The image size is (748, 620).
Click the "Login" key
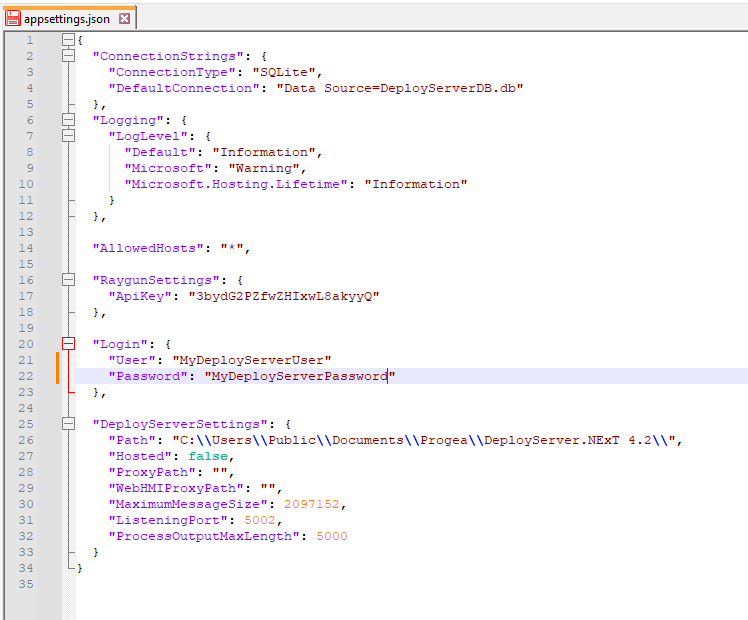click(120, 344)
